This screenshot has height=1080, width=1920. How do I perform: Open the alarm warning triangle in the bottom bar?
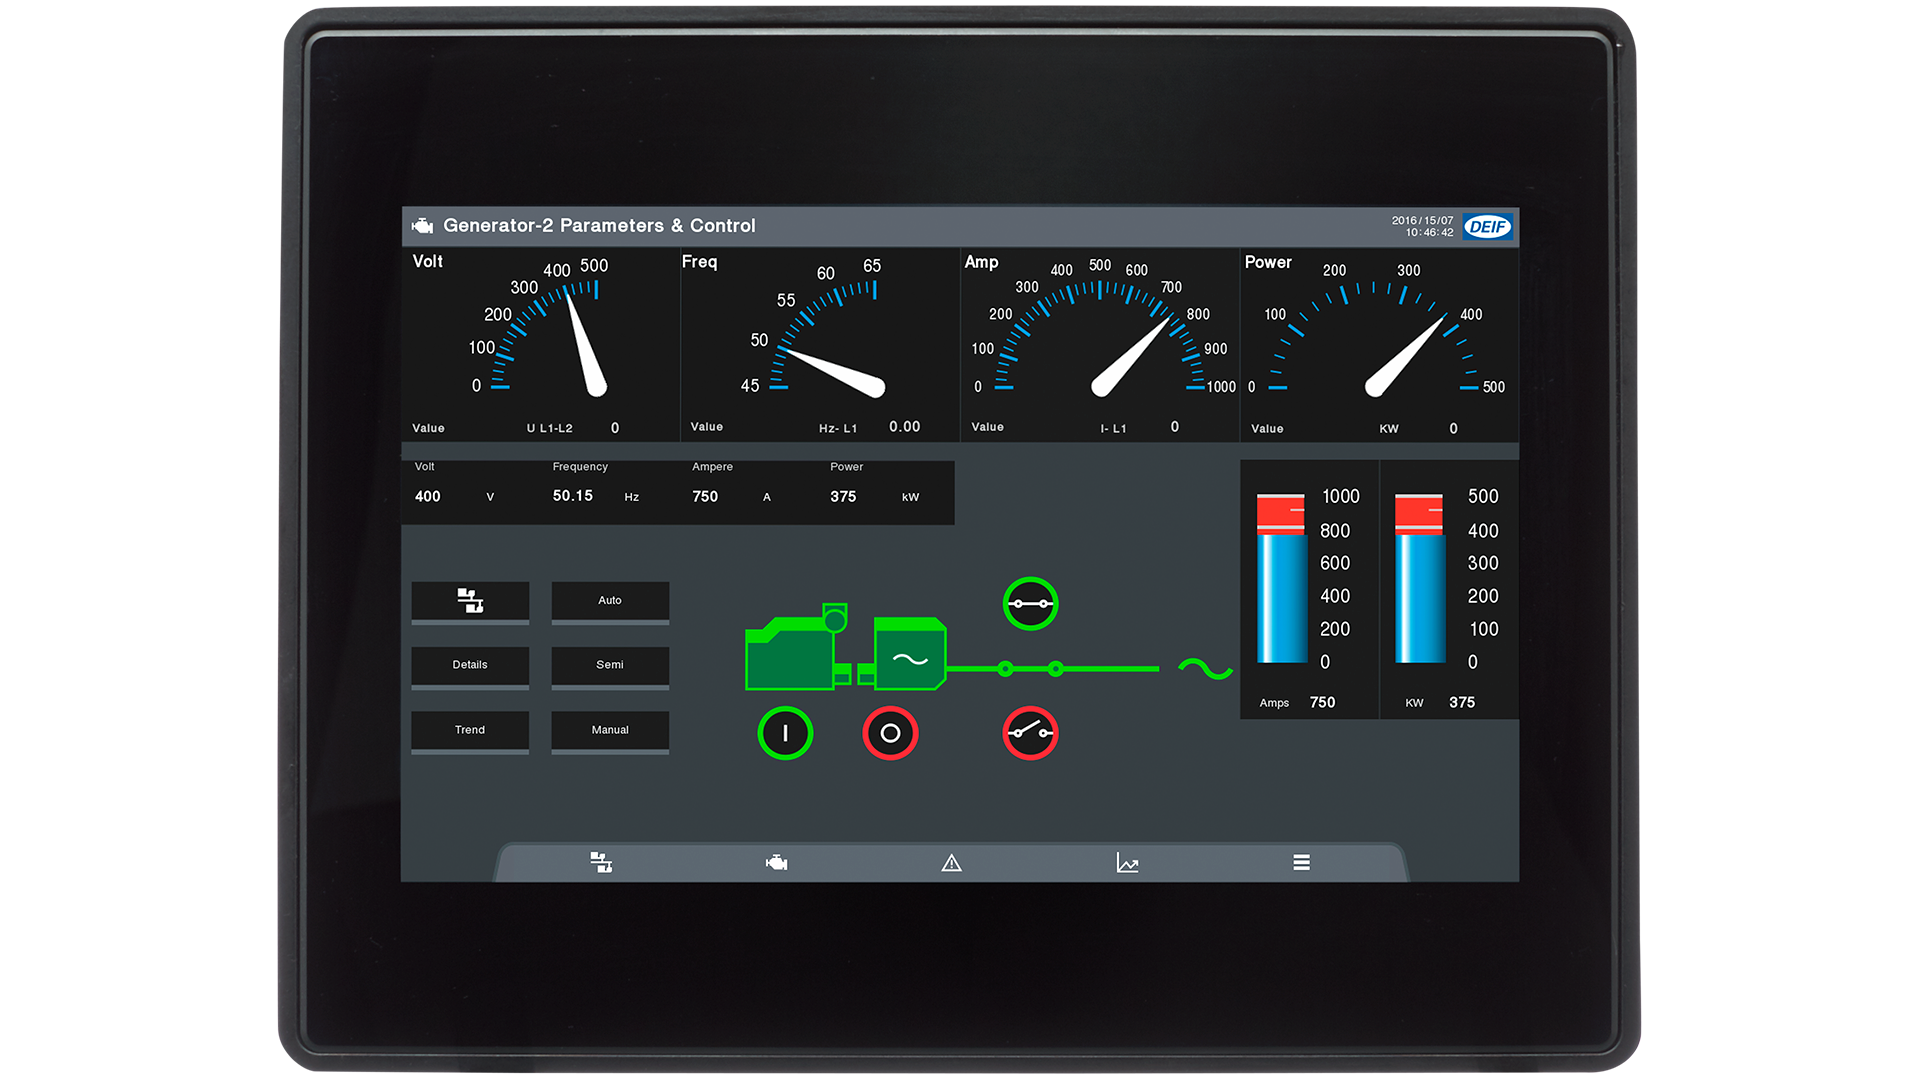951,863
